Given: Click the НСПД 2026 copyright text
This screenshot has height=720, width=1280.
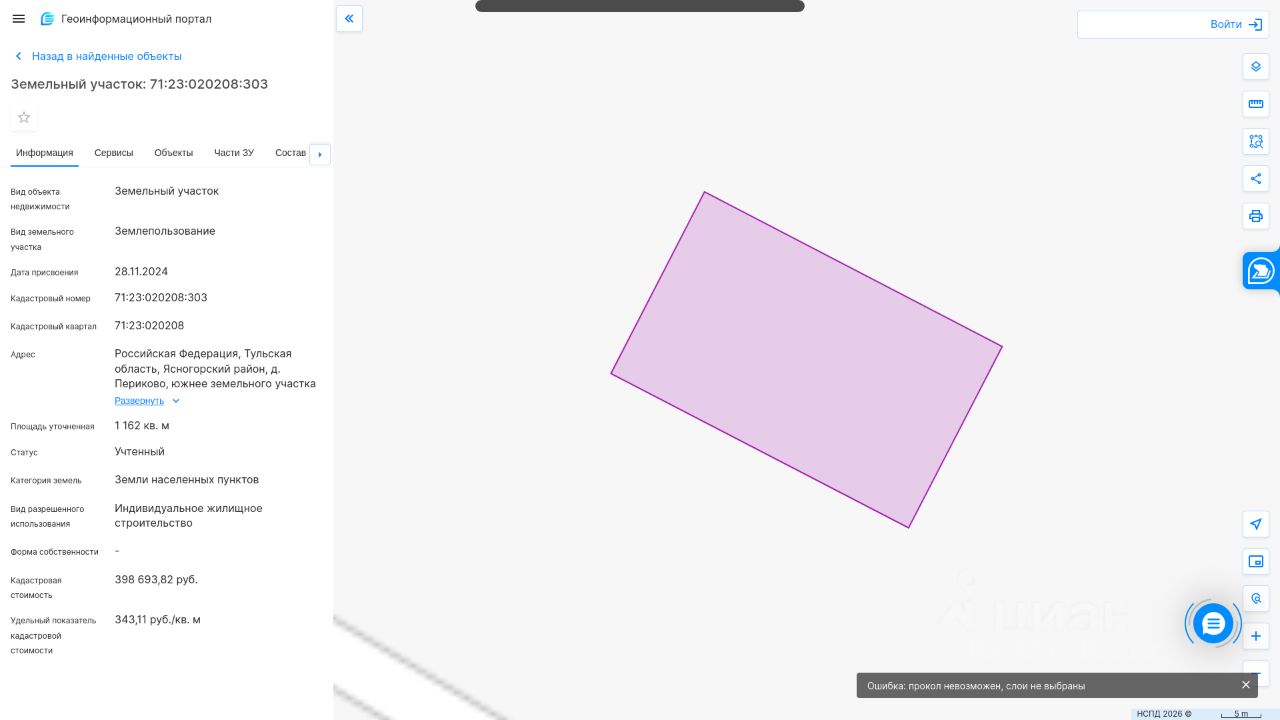Looking at the screenshot, I should (1164, 714).
